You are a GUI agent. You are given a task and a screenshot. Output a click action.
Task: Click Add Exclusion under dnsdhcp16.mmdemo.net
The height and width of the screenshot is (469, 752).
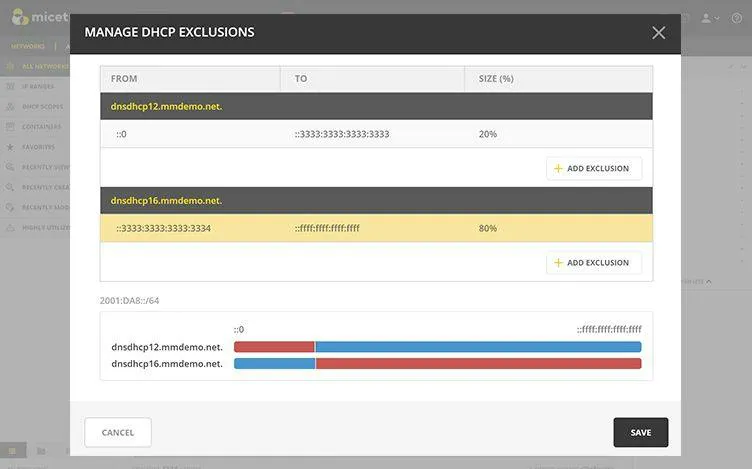[x=594, y=263]
